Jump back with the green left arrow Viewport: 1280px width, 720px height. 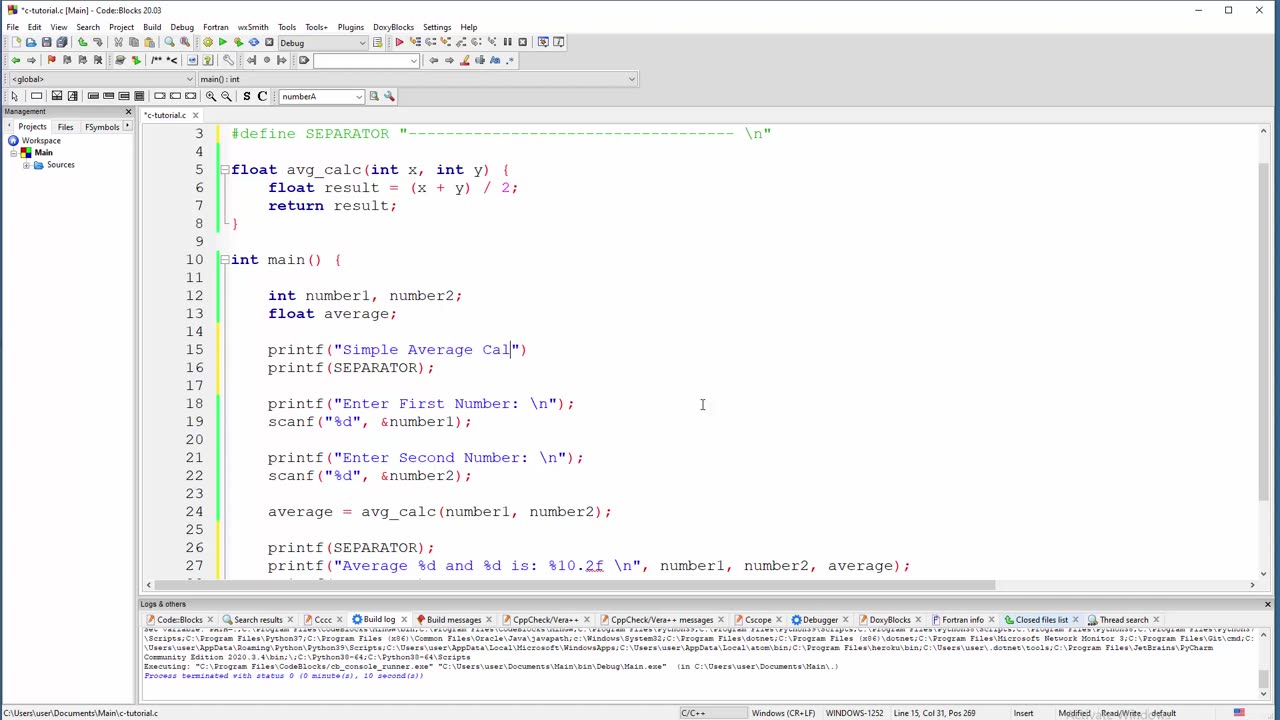pos(16,60)
